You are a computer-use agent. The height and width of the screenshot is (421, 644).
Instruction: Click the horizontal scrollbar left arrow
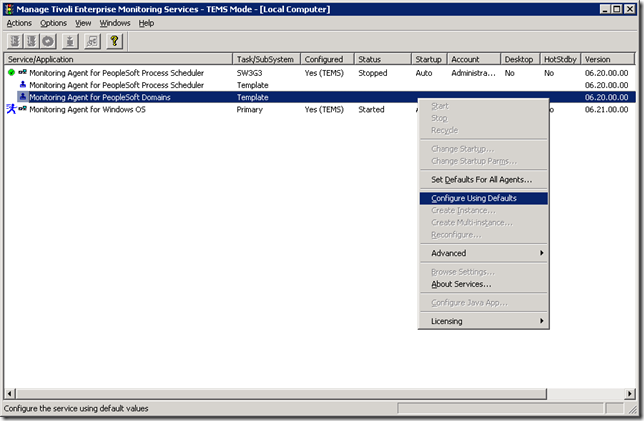coord(10,393)
